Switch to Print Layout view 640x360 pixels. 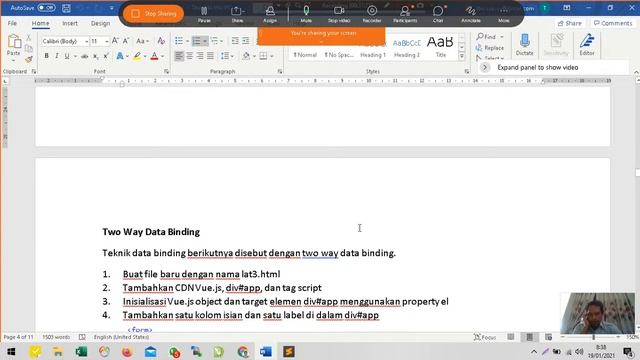coord(529,337)
